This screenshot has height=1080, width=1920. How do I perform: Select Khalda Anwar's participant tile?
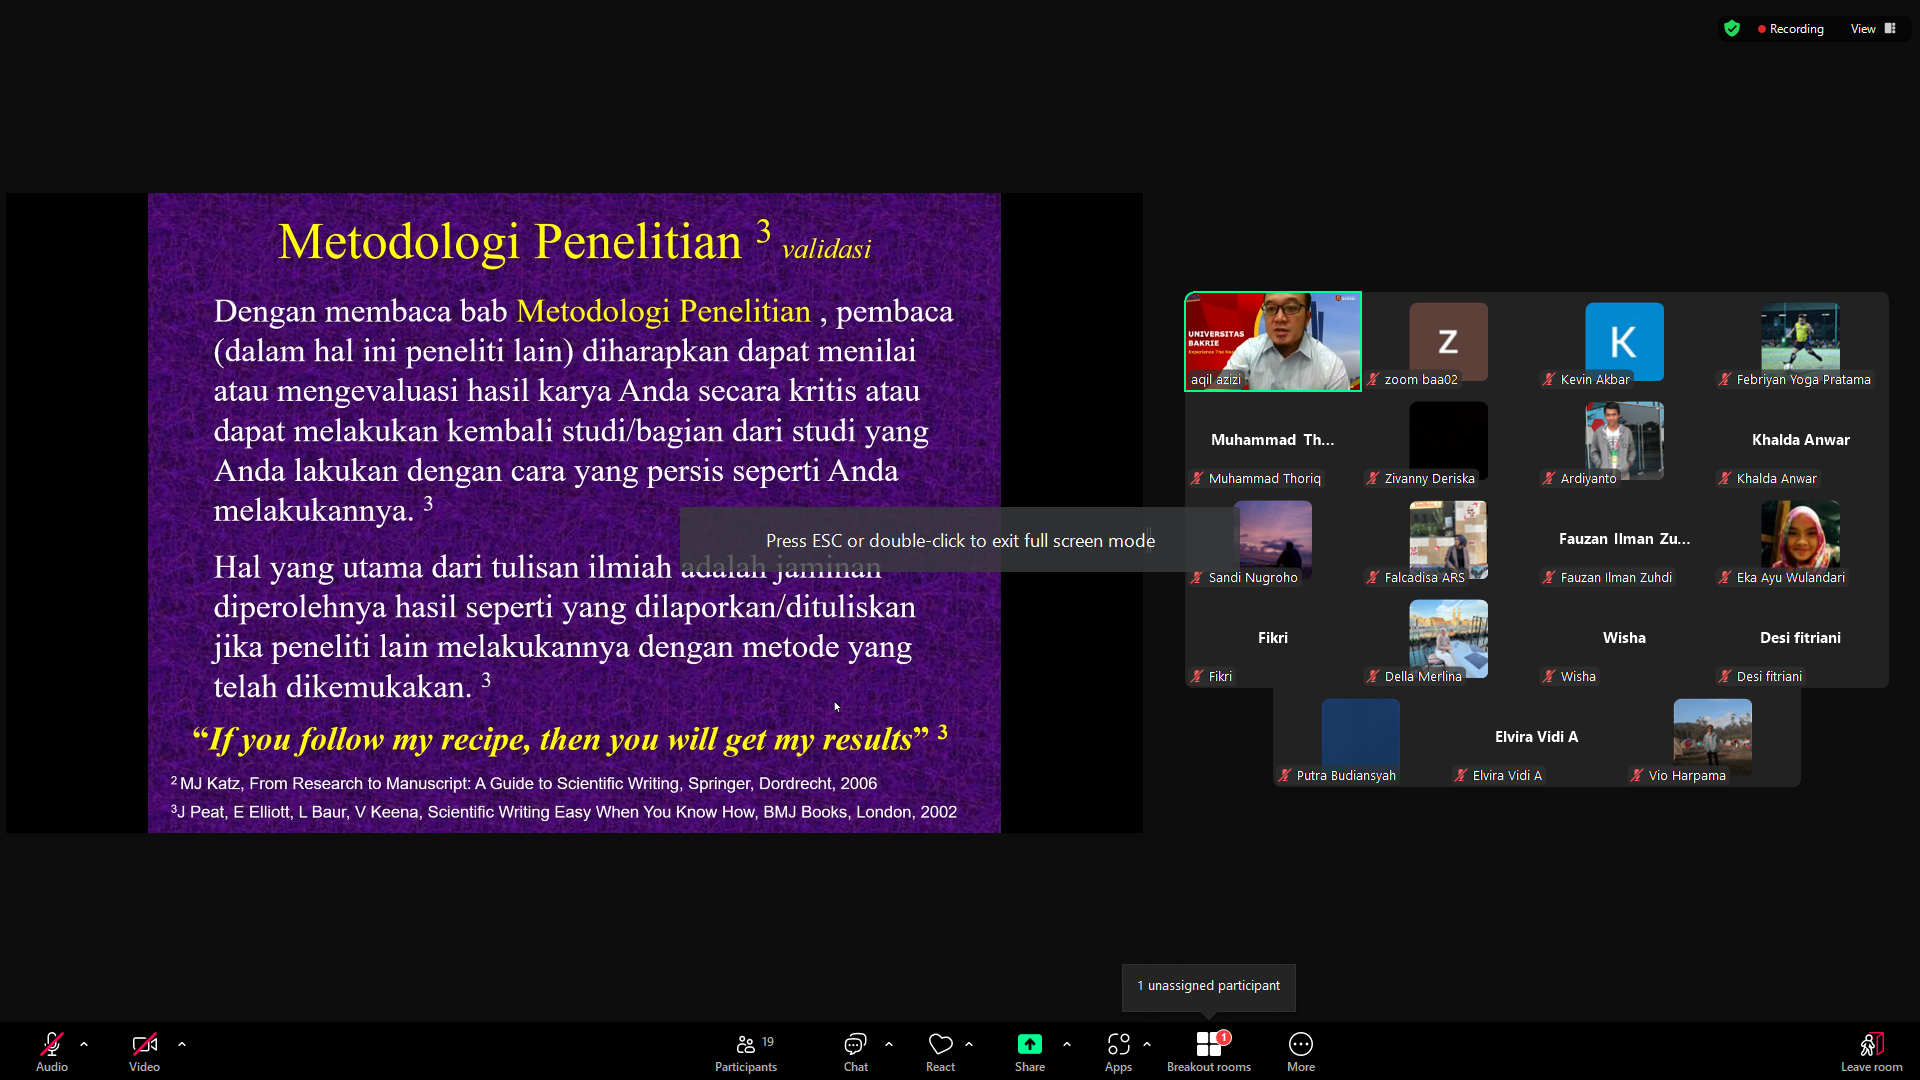coord(1801,440)
